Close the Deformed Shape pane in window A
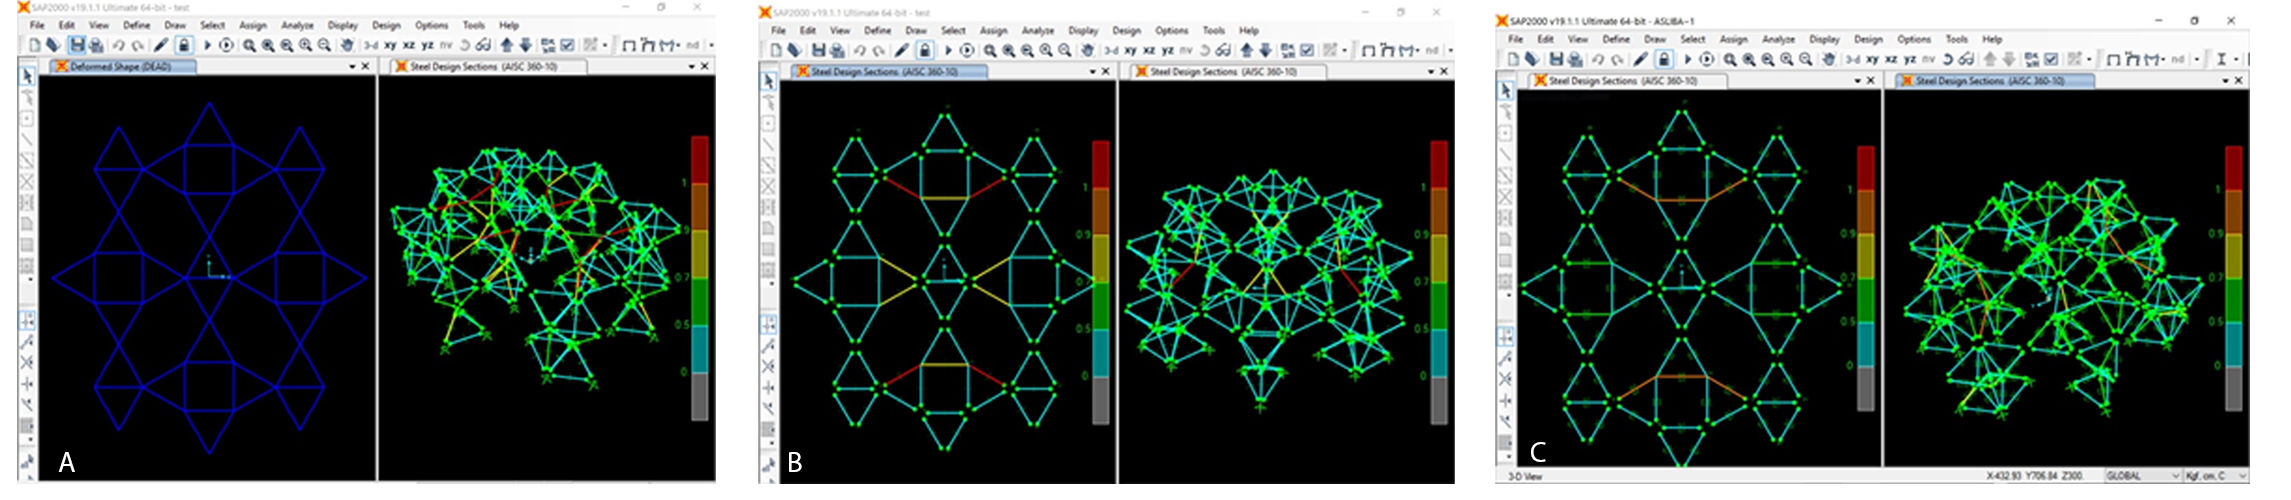The width and height of the screenshot is (2291, 500). pyautogui.click(x=365, y=67)
